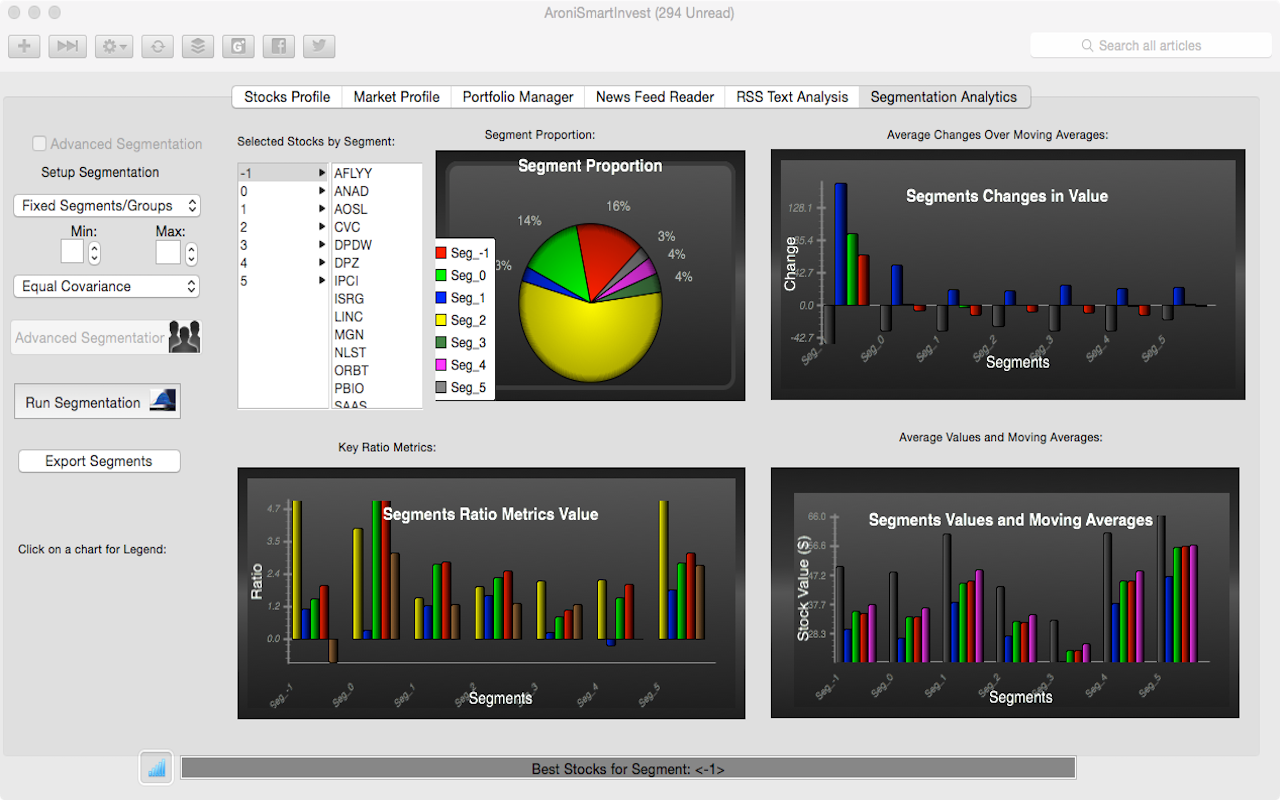Share via the Google Plus icon
This screenshot has height=800, width=1280.
(x=238, y=46)
